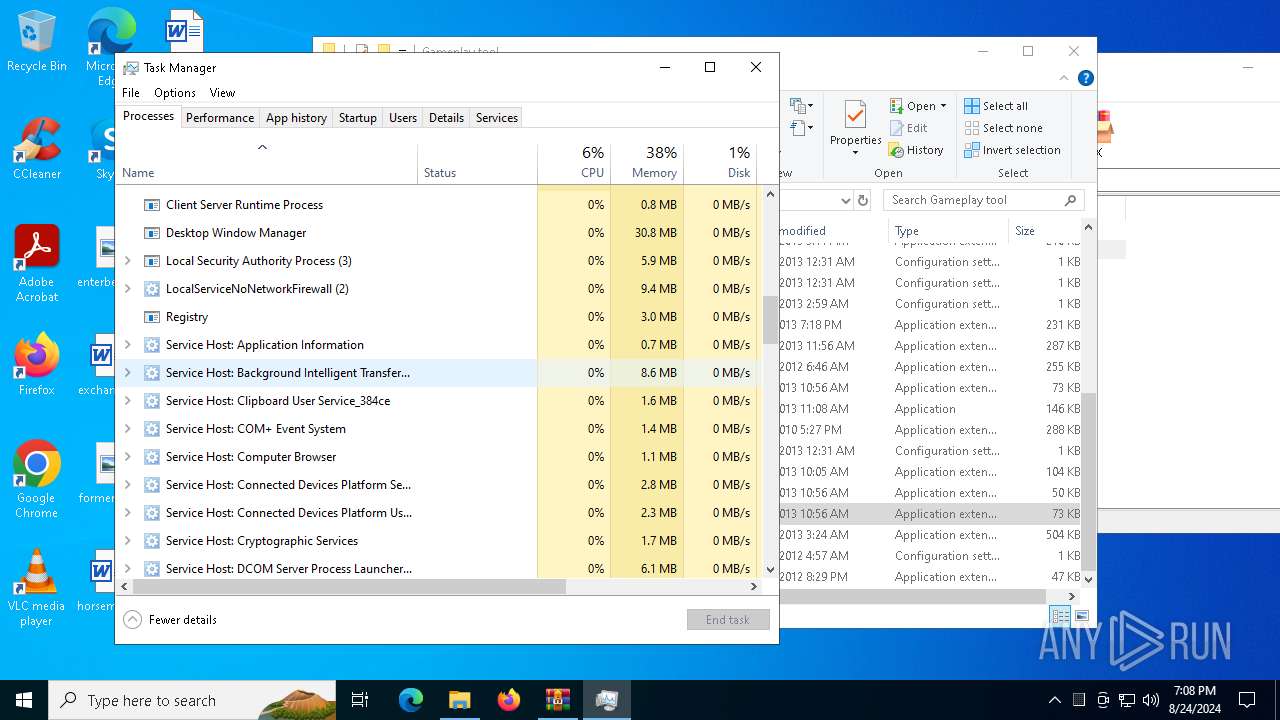Click the Registry process icon

click(152, 317)
